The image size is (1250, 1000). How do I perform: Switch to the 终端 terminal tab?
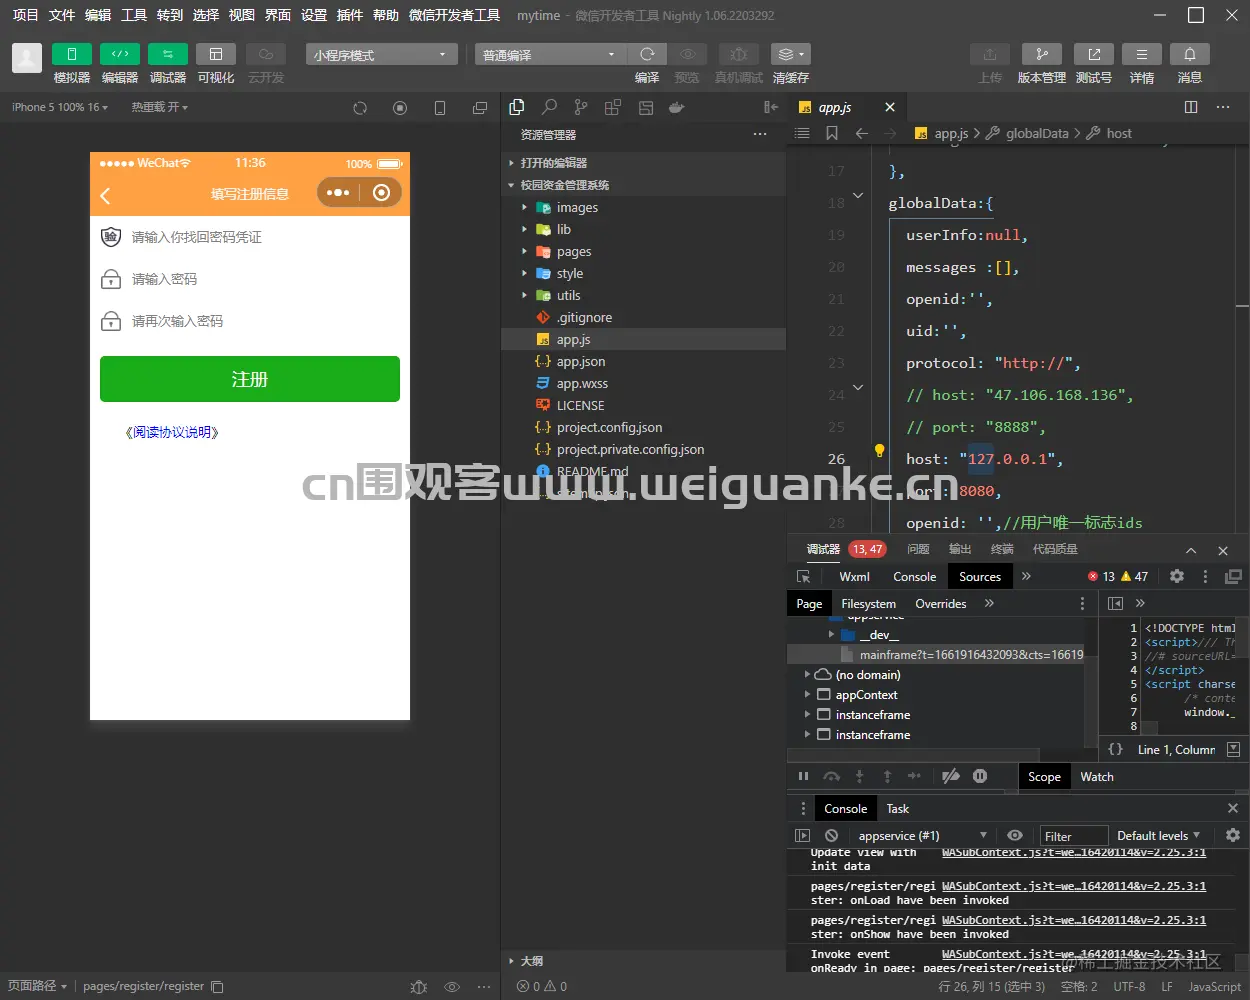(1002, 549)
